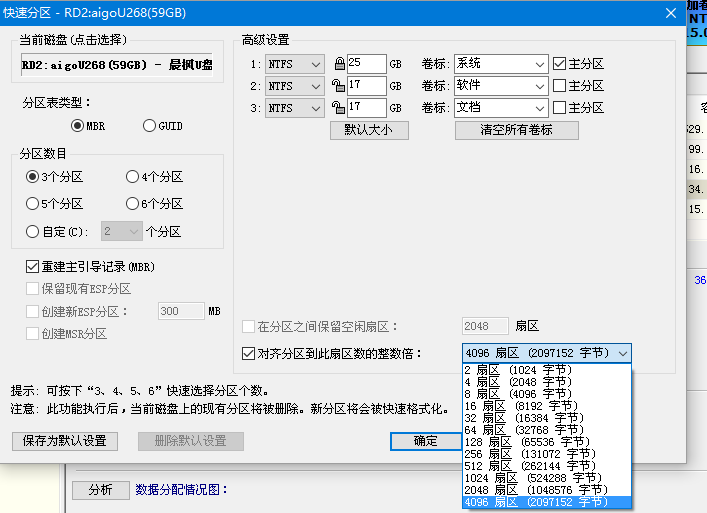Select 512 扇区 (262144 字节) option
Screen dimensions: 707x513
[547, 466]
